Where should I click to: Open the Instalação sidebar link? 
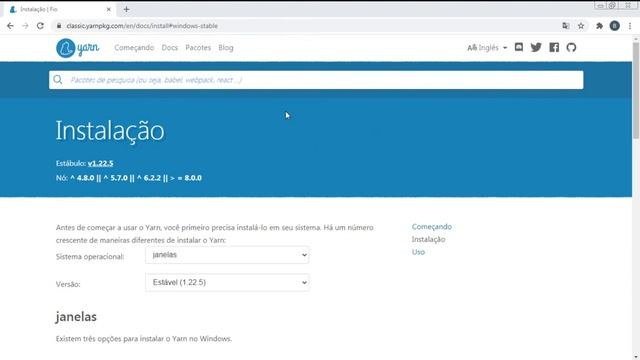428,239
